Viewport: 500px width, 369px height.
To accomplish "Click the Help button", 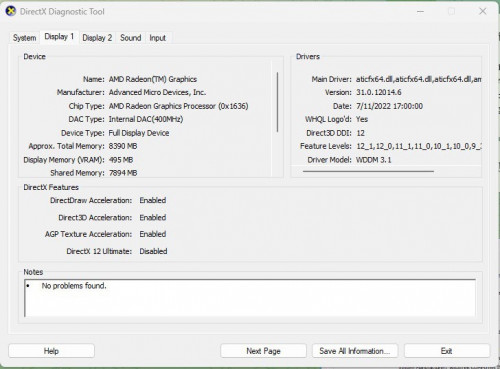I will (51, 351).
